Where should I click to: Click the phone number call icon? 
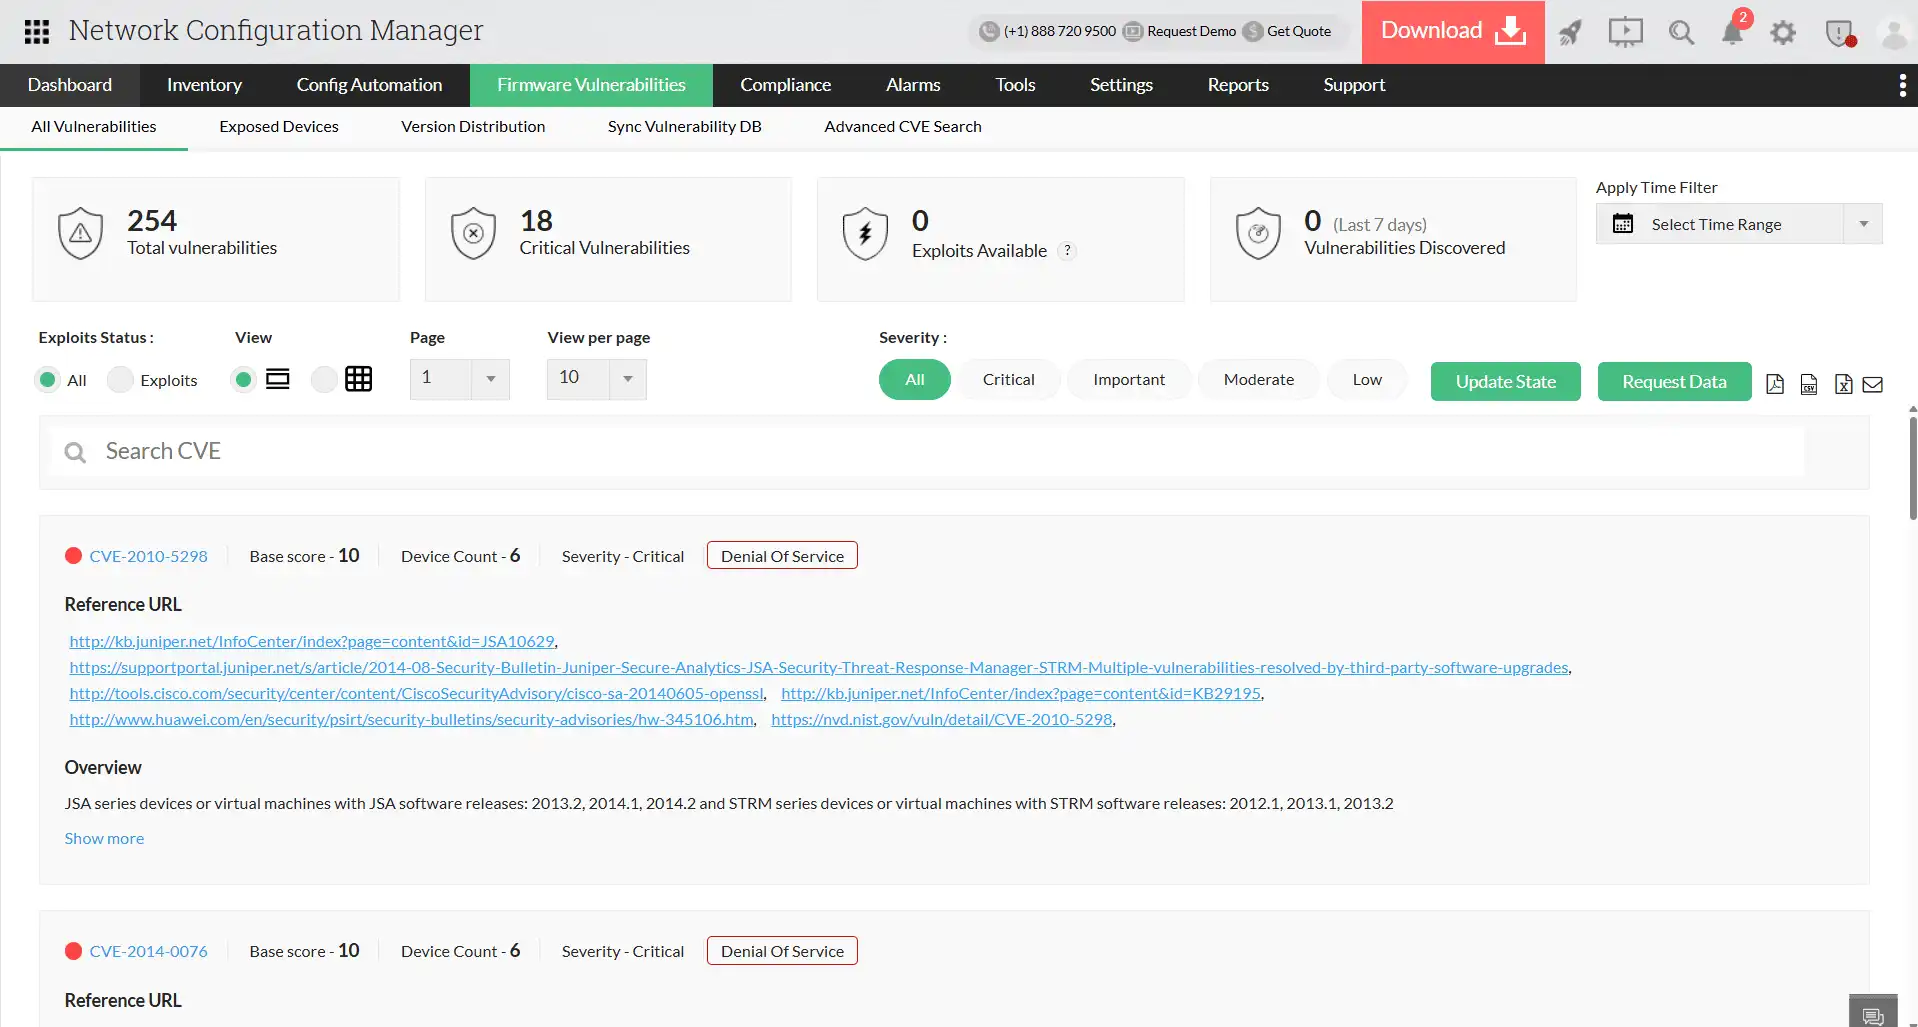coord(989,31)
